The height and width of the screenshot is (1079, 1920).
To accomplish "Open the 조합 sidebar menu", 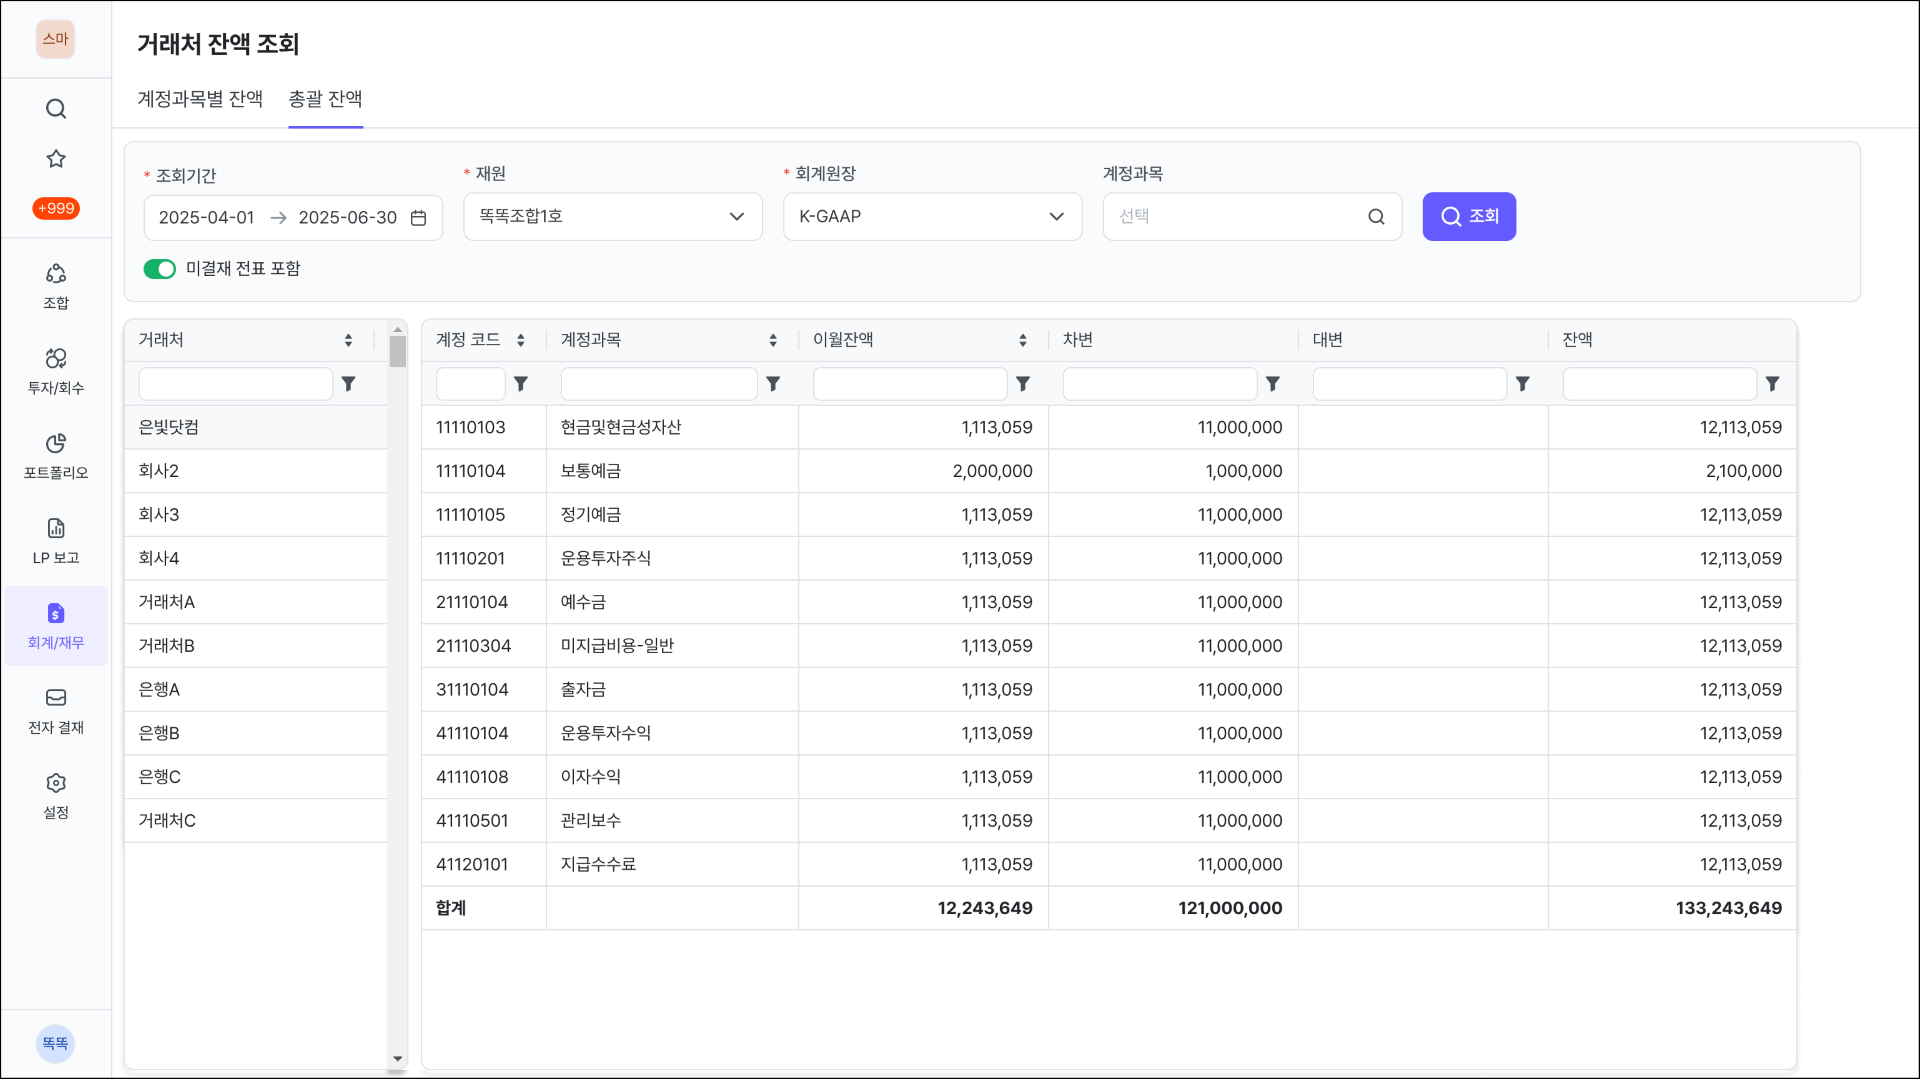I will pyautogui.click(x=56, y=285).
